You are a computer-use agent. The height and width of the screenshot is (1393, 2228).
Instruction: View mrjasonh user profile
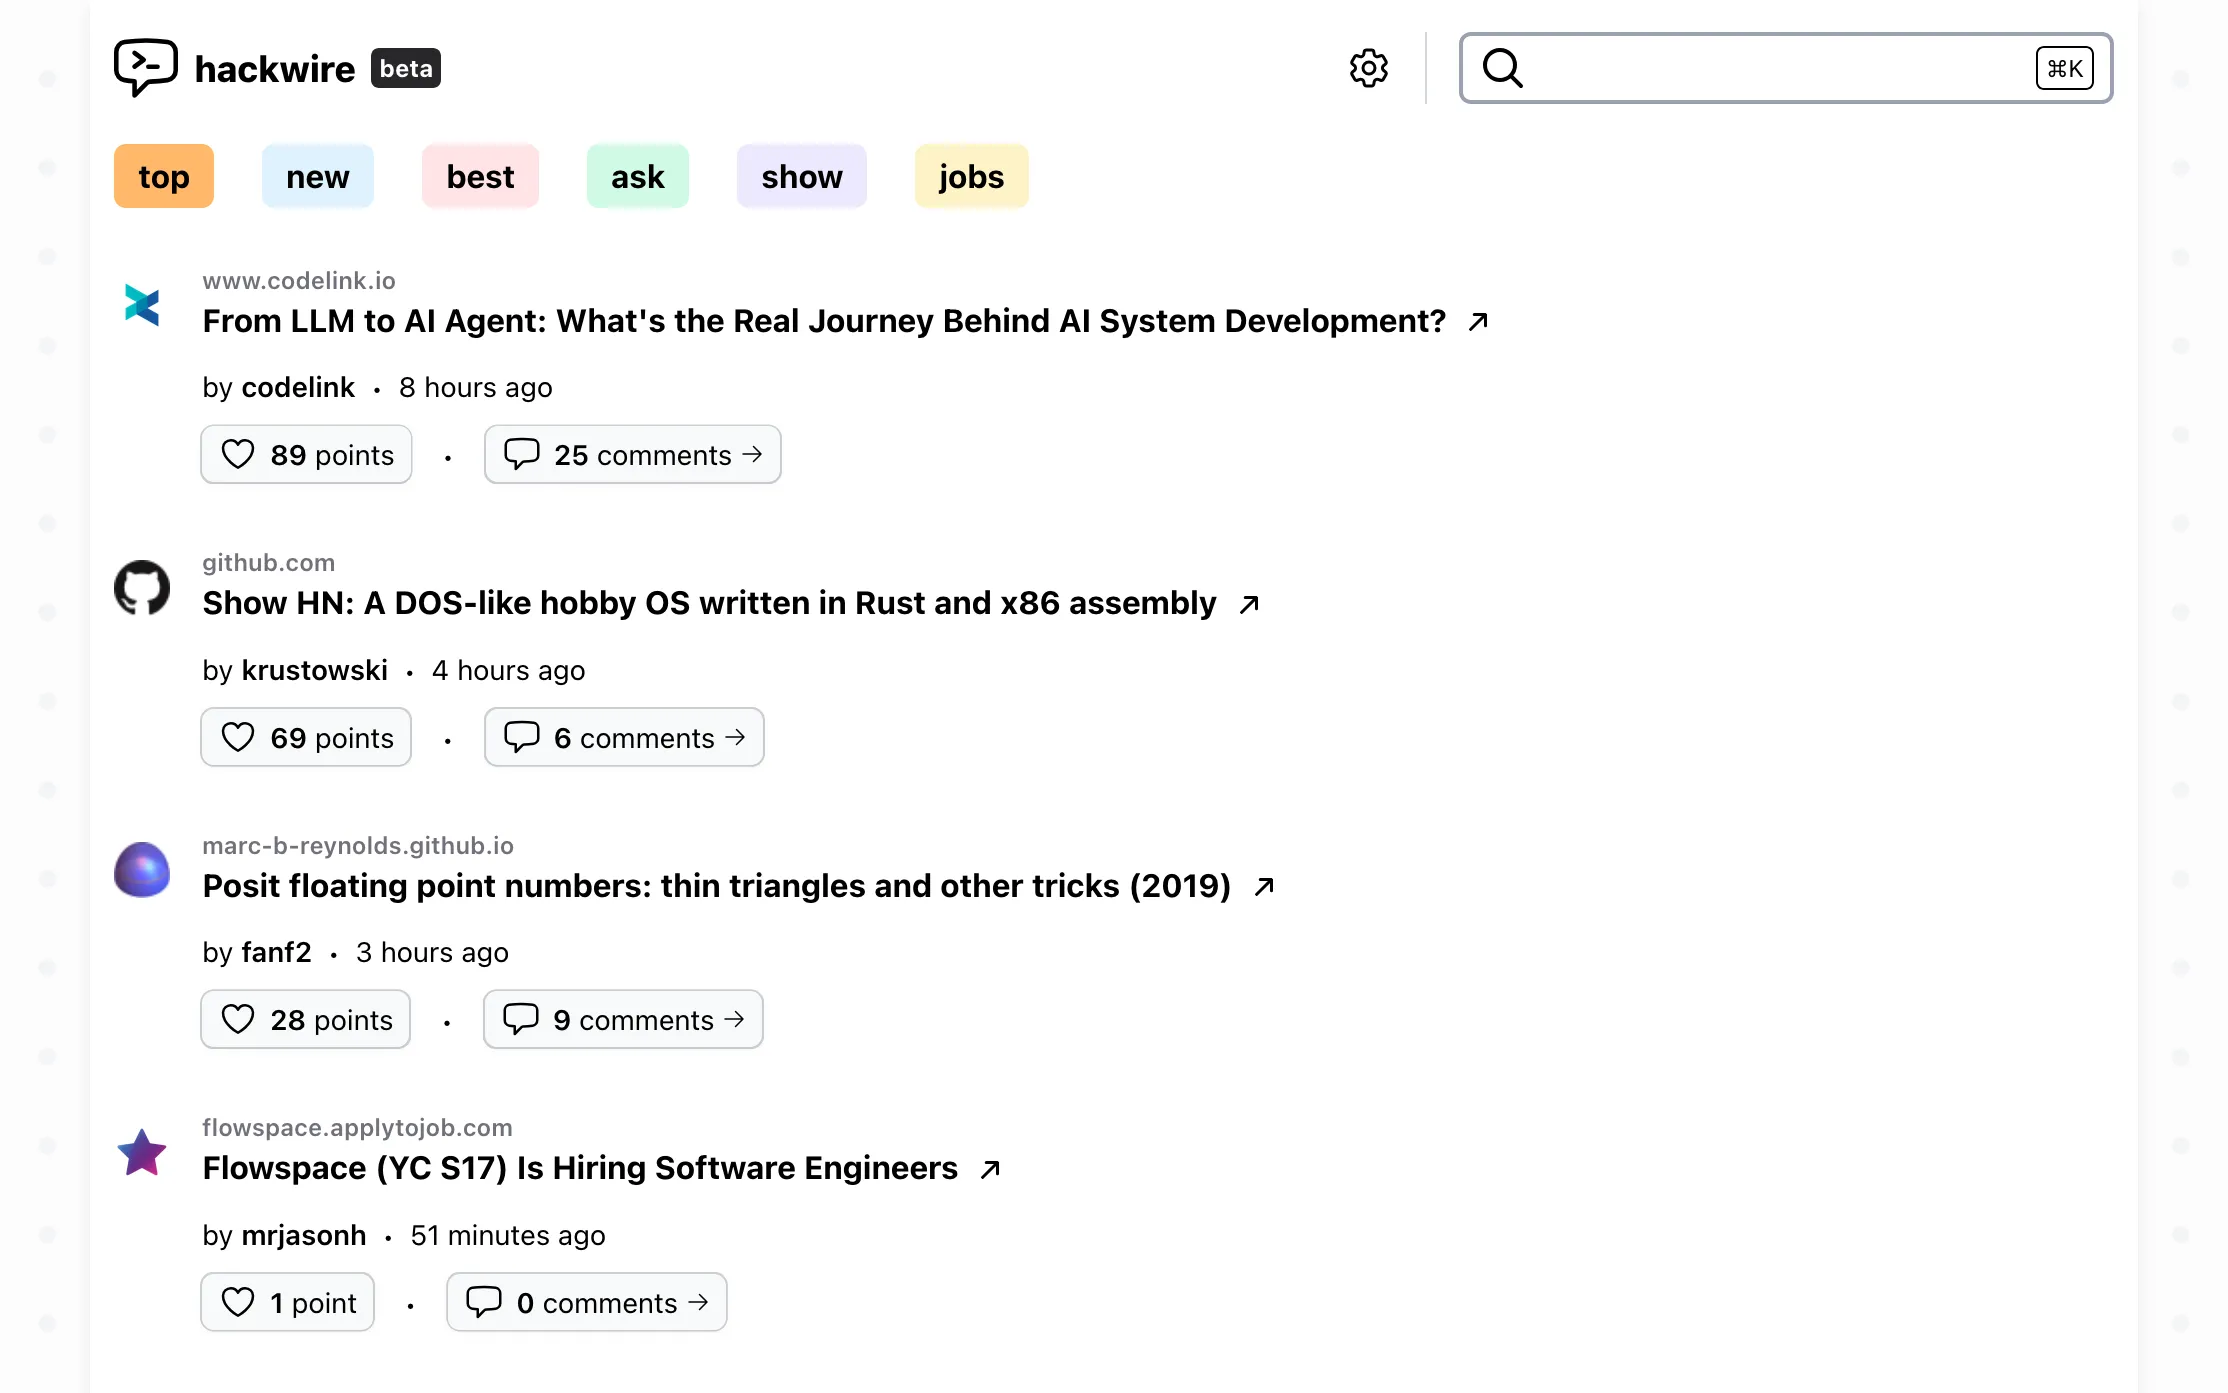303,1235
